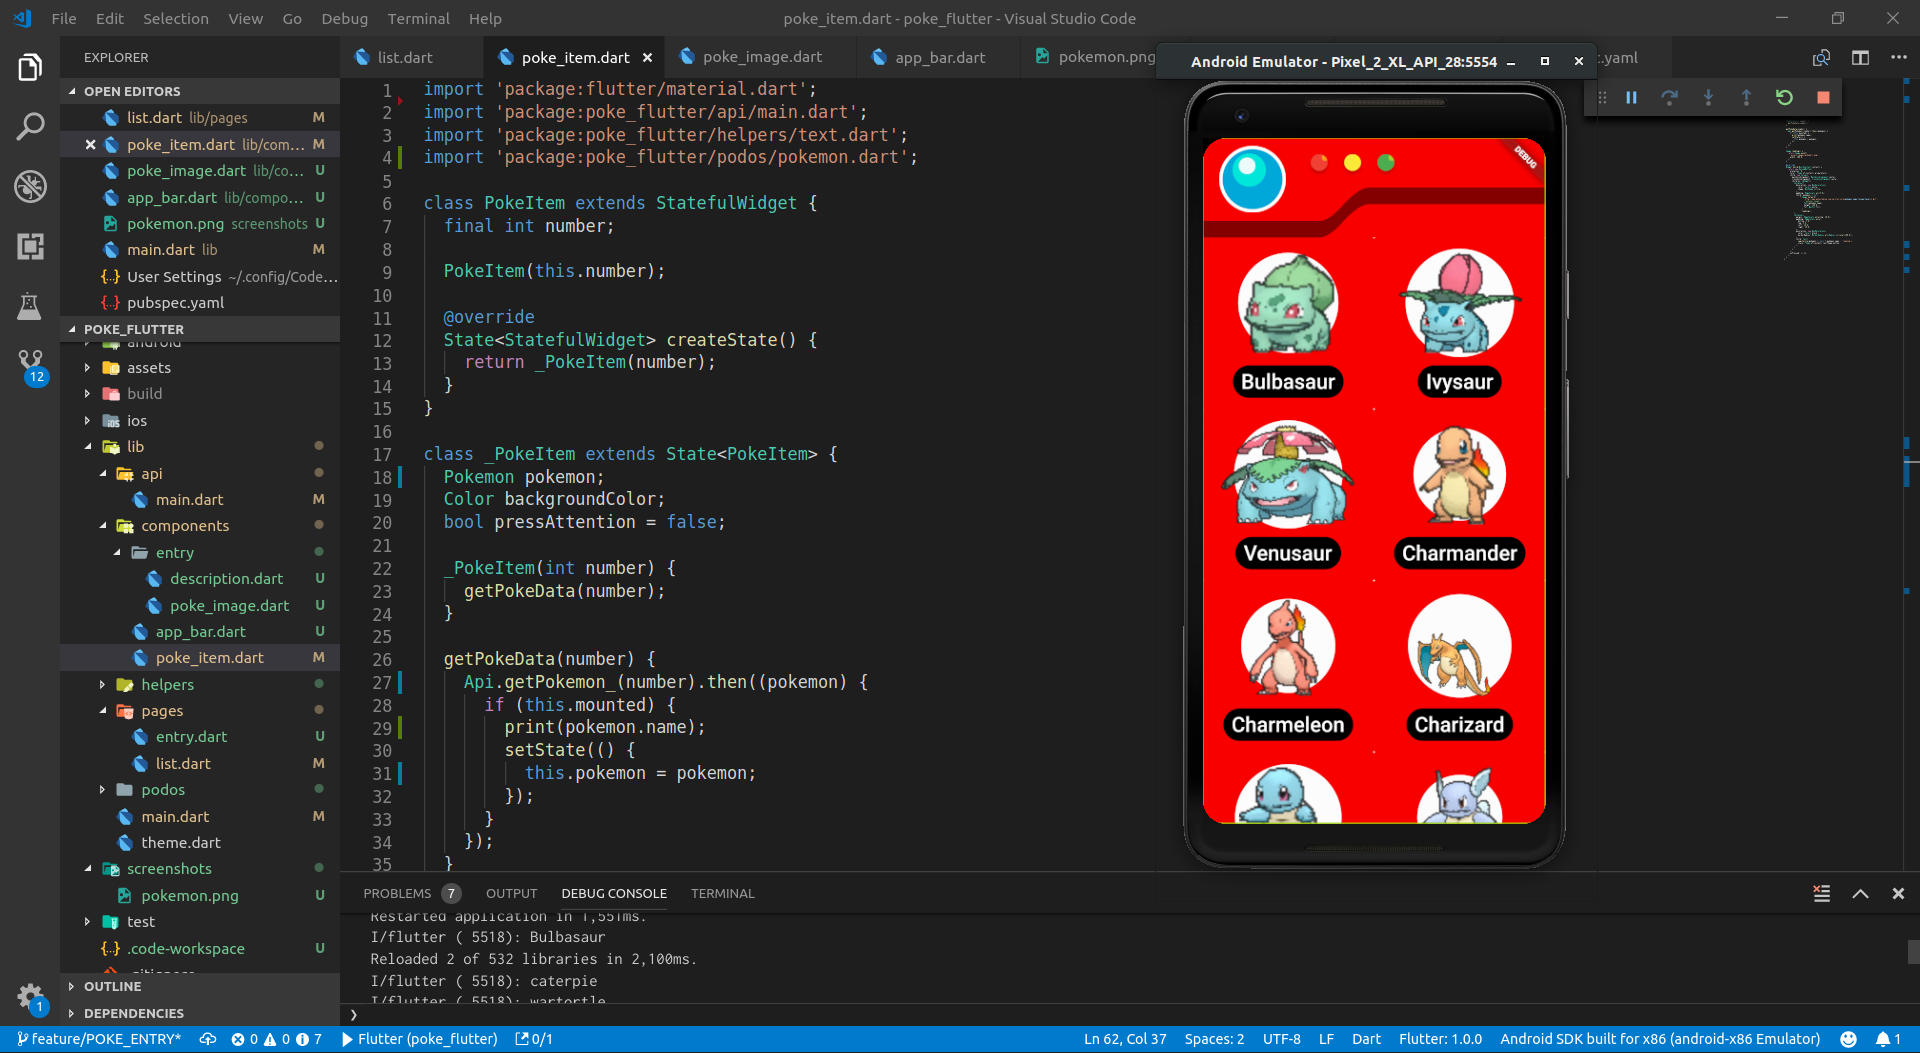Switch to the TERMINAL panel tab
1920x1053 pixels.
click(x=722, y=894)
